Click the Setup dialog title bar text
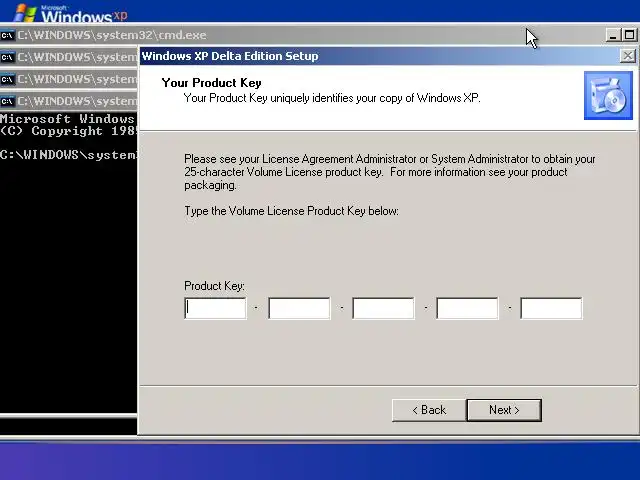Image resolution: width=640 pixels, height=480 pixels. tap(230, 56)
